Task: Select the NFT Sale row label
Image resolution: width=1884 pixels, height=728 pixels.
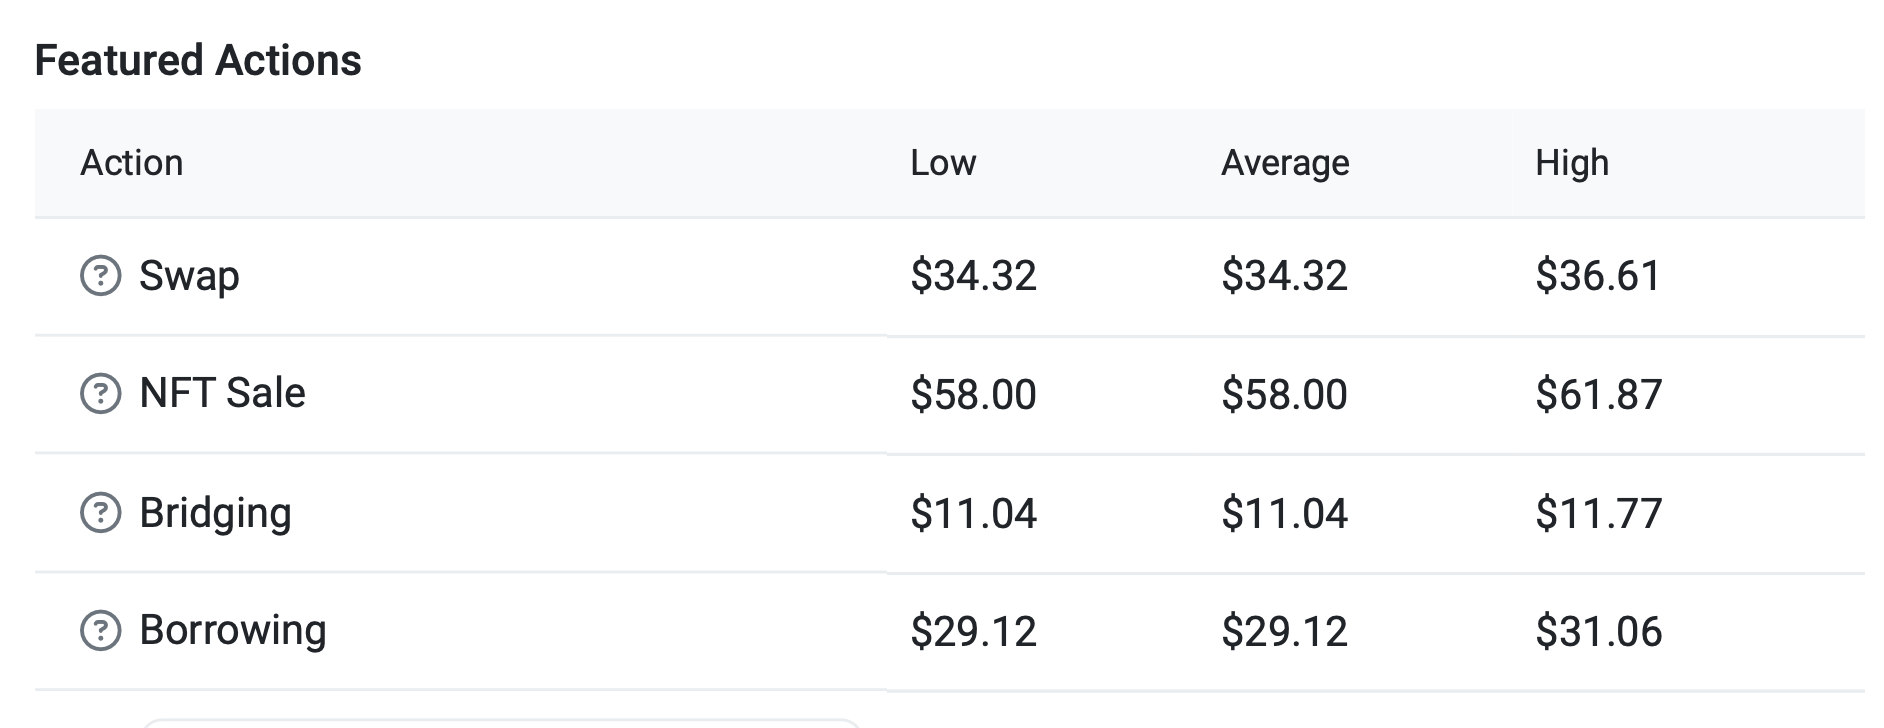Action: click(x=222, y=393)
